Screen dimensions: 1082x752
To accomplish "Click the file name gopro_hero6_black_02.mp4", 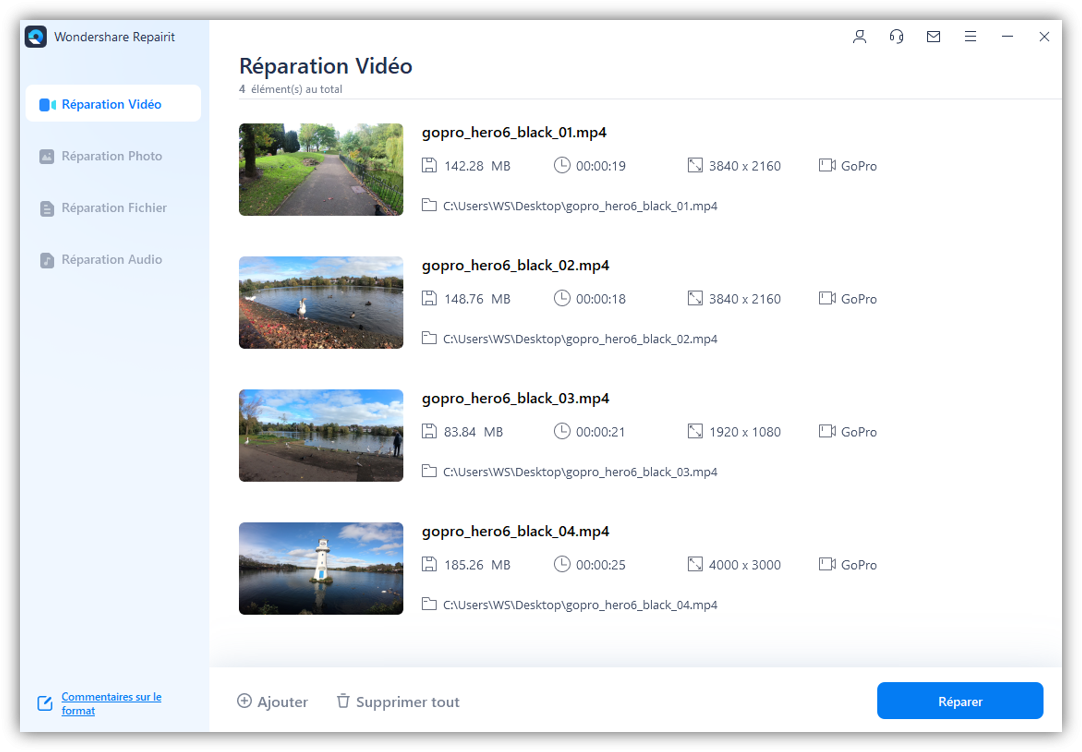I will (515, 266).
